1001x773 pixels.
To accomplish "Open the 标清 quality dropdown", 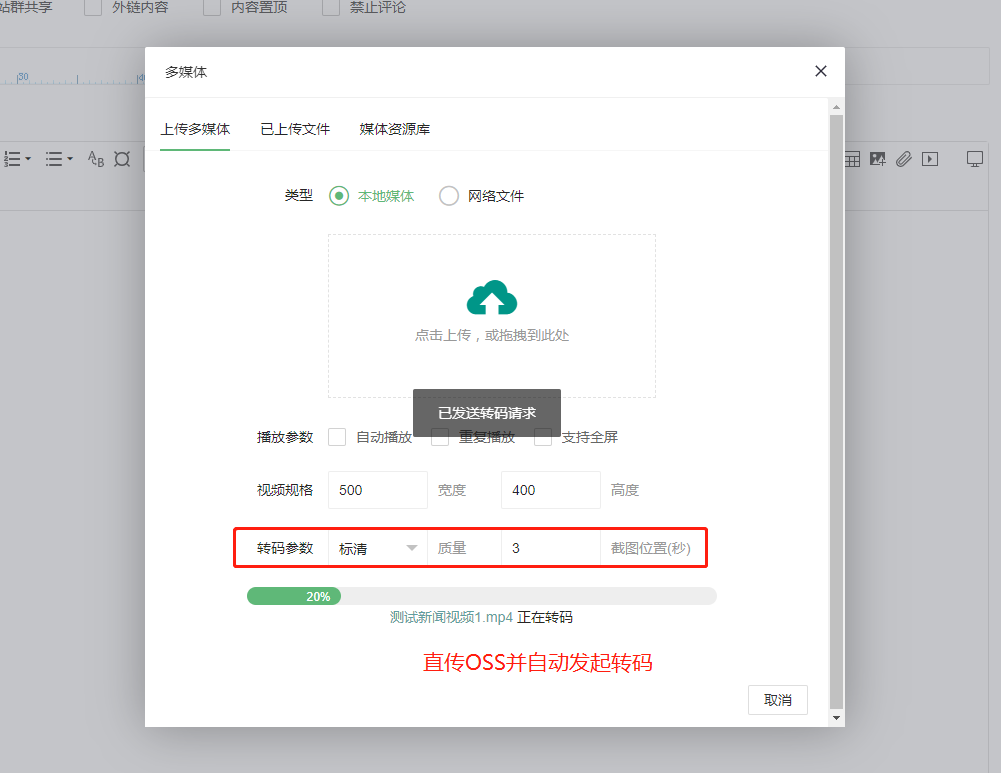I will click(x=378, y=548).
